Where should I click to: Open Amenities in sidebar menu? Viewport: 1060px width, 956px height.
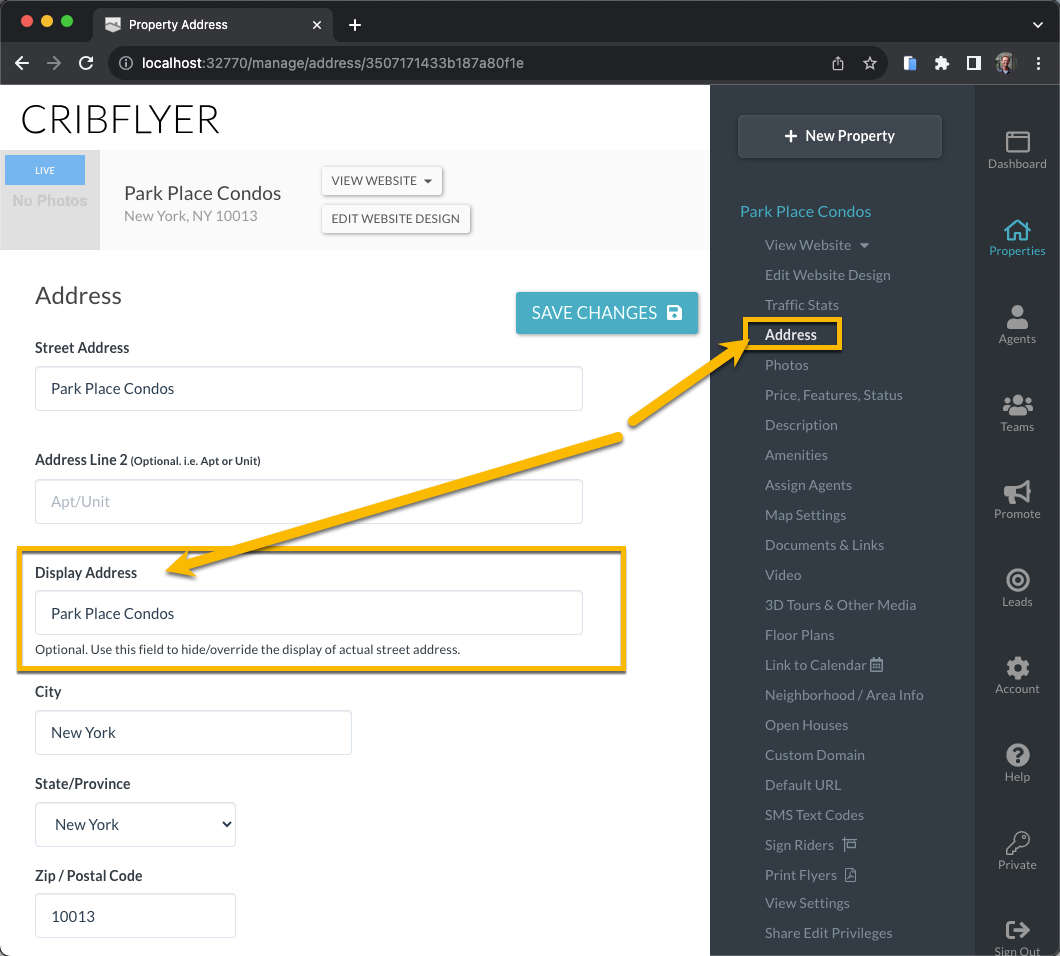coord(796,455)
